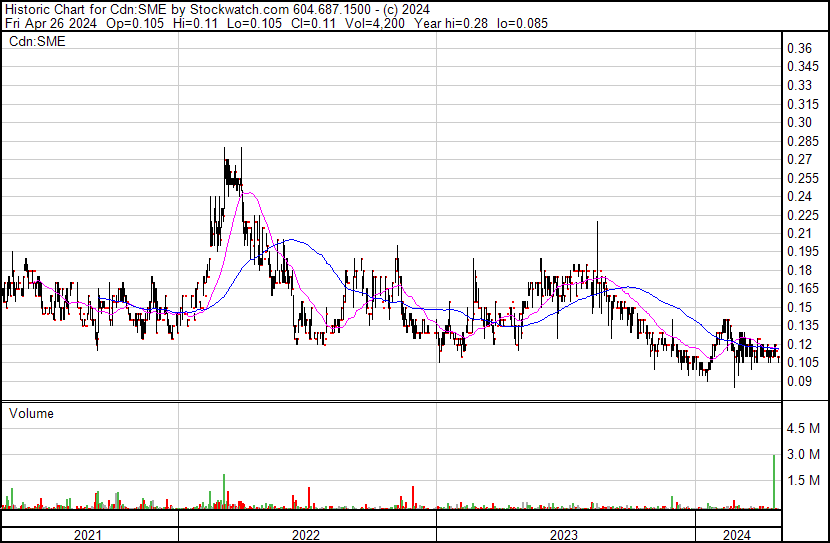Click the 0.12 price axis label
The height and width of the screenshot is (543, 830).
point(799,344)
